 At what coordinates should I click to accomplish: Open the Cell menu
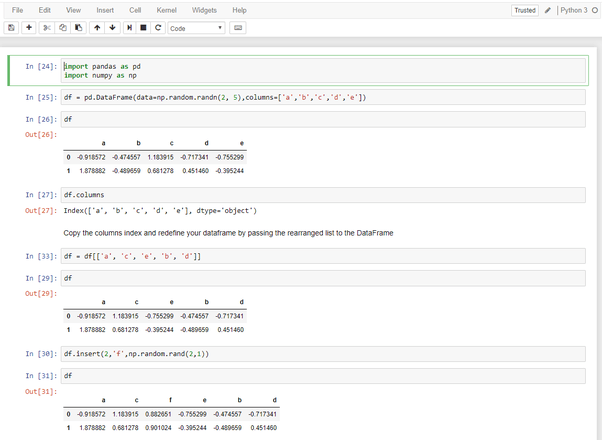pos(135,10)
